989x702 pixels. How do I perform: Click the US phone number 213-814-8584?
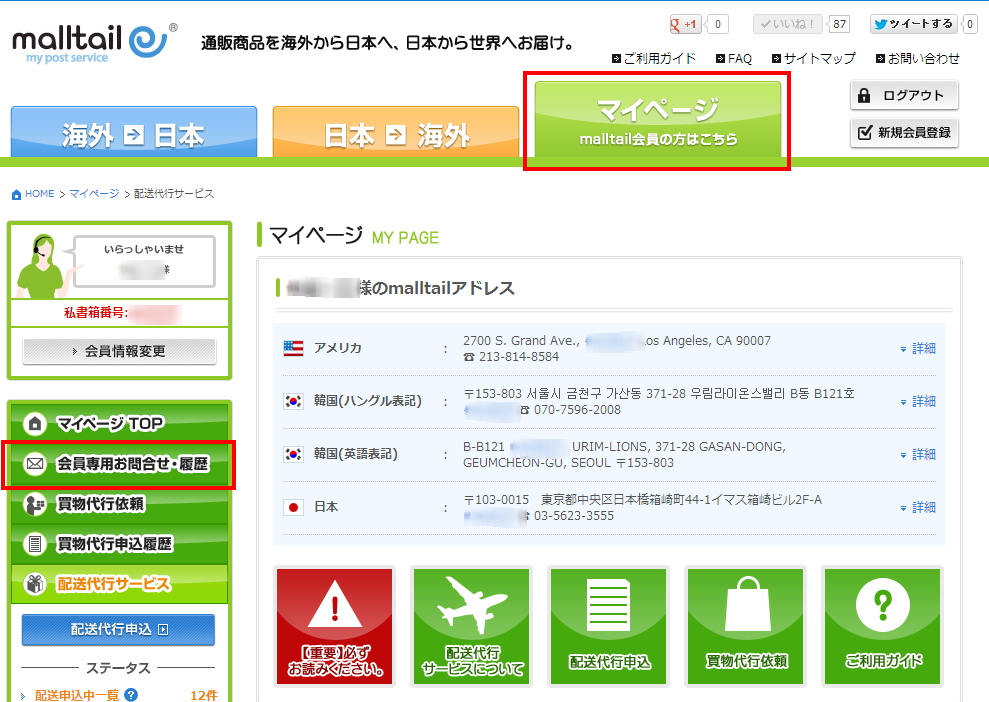[x=518, y=357]
